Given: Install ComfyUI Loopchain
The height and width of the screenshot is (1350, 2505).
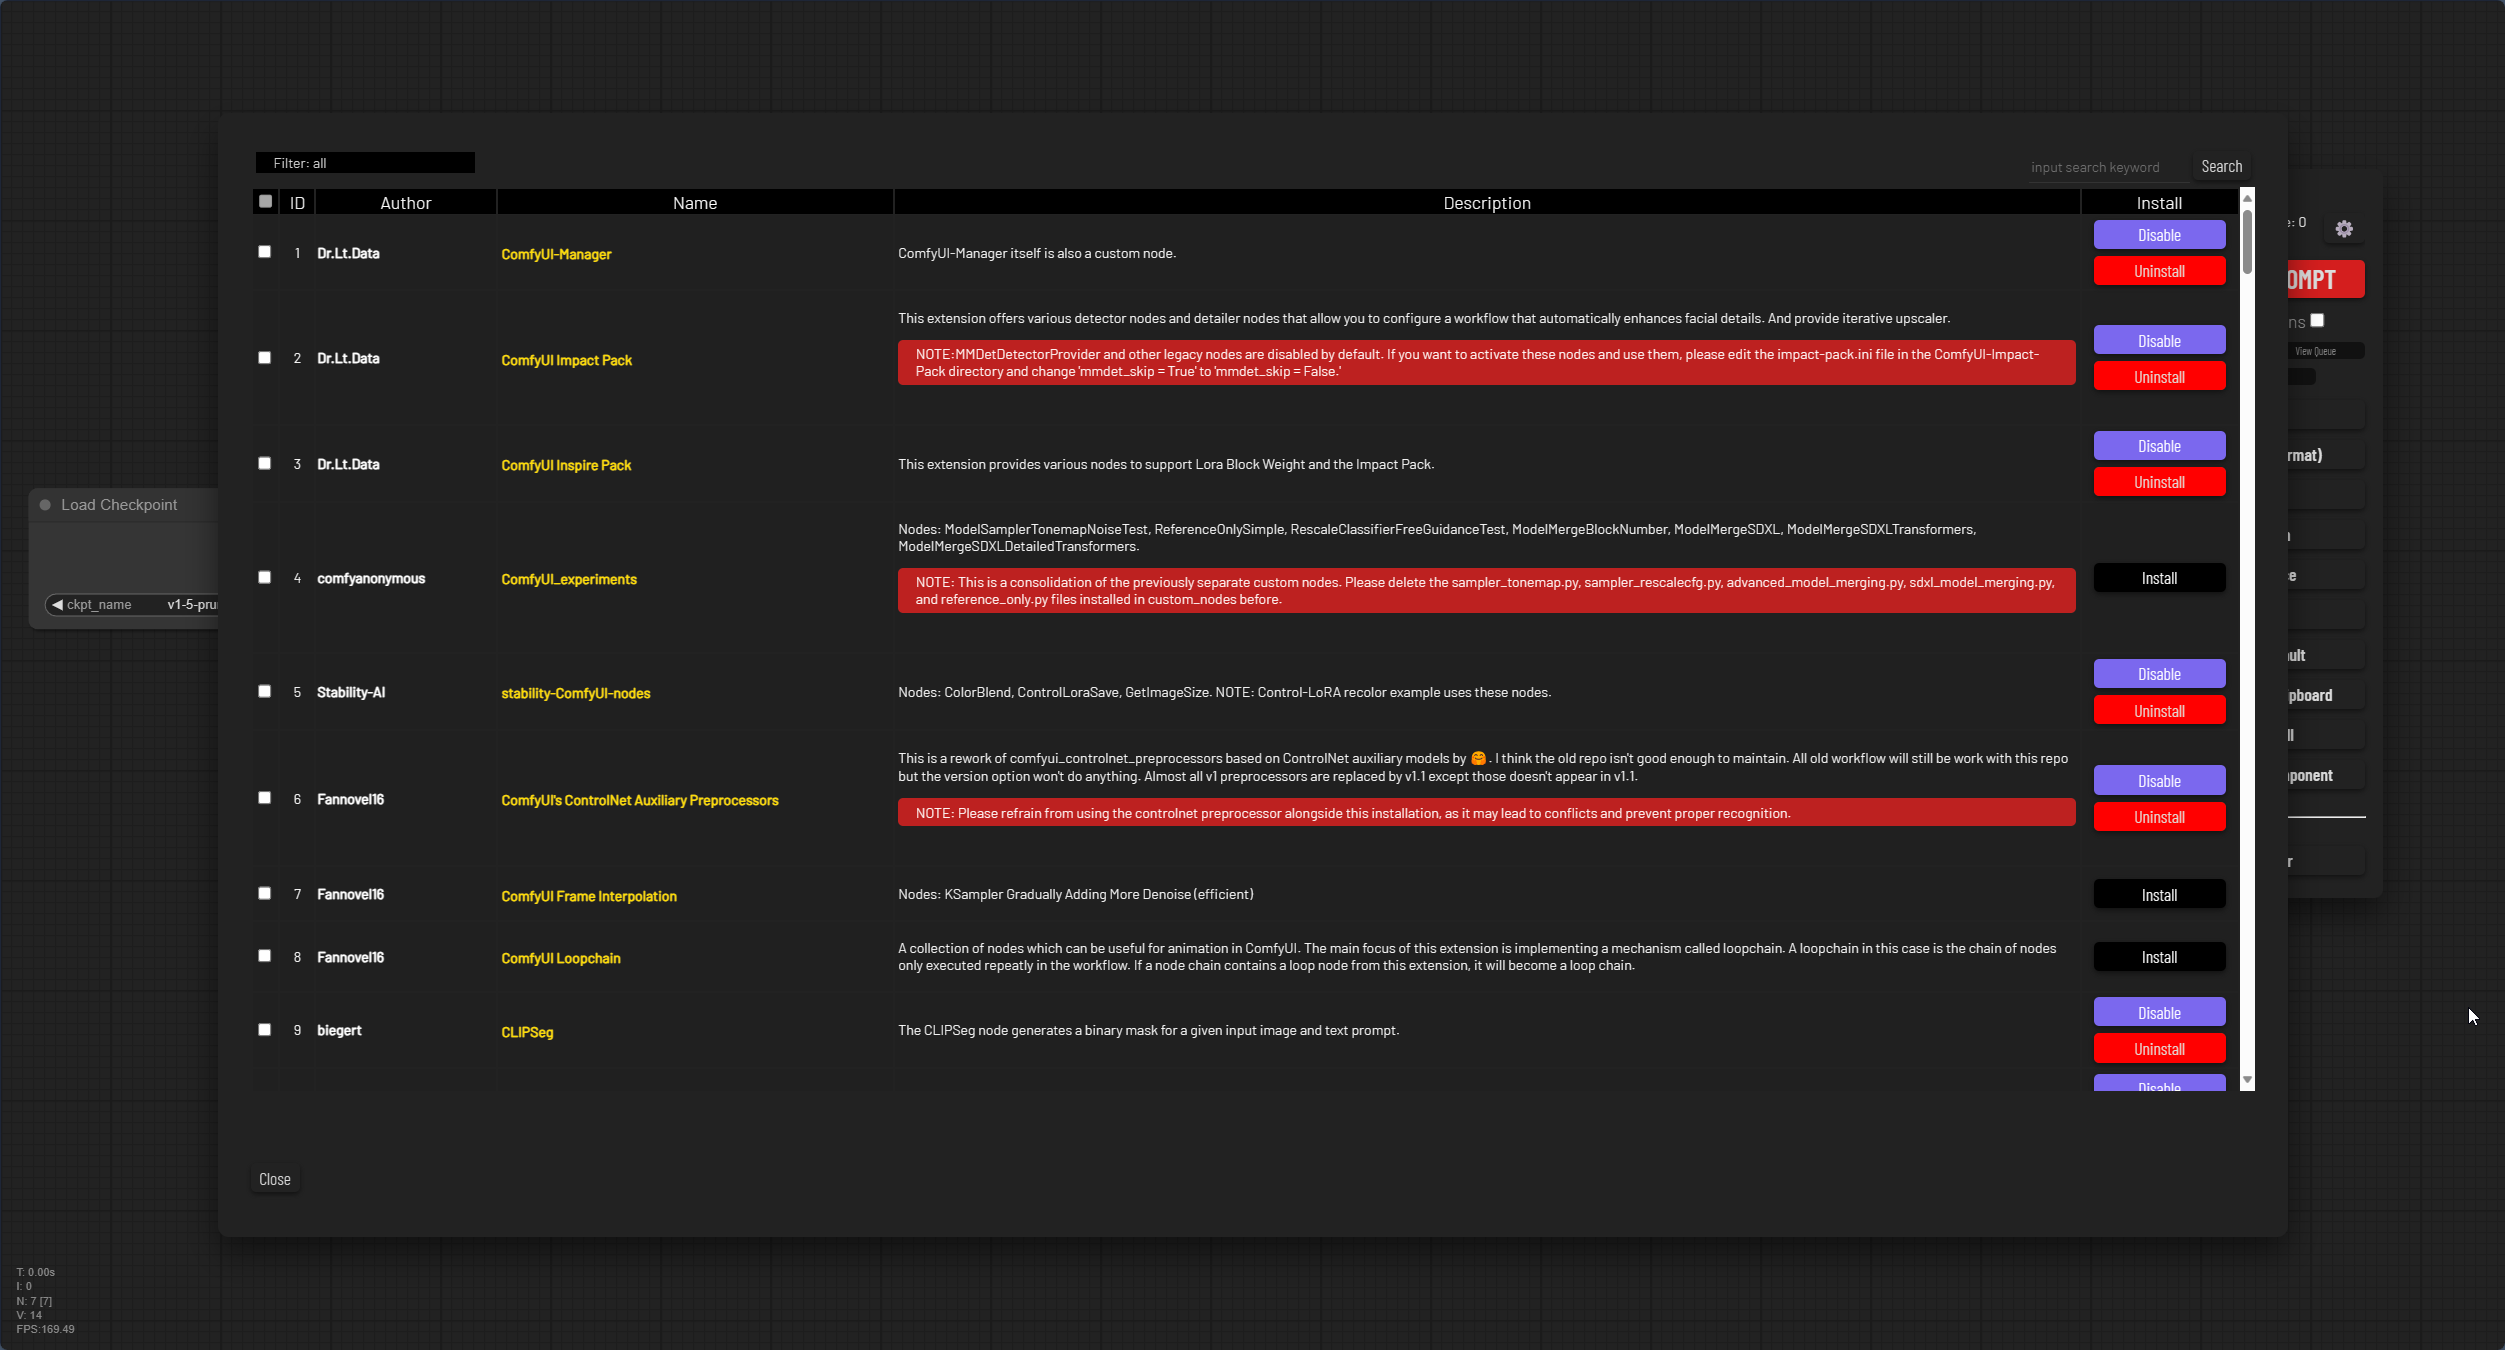Looking at the screenshot, I should (x=2159, y=957).
